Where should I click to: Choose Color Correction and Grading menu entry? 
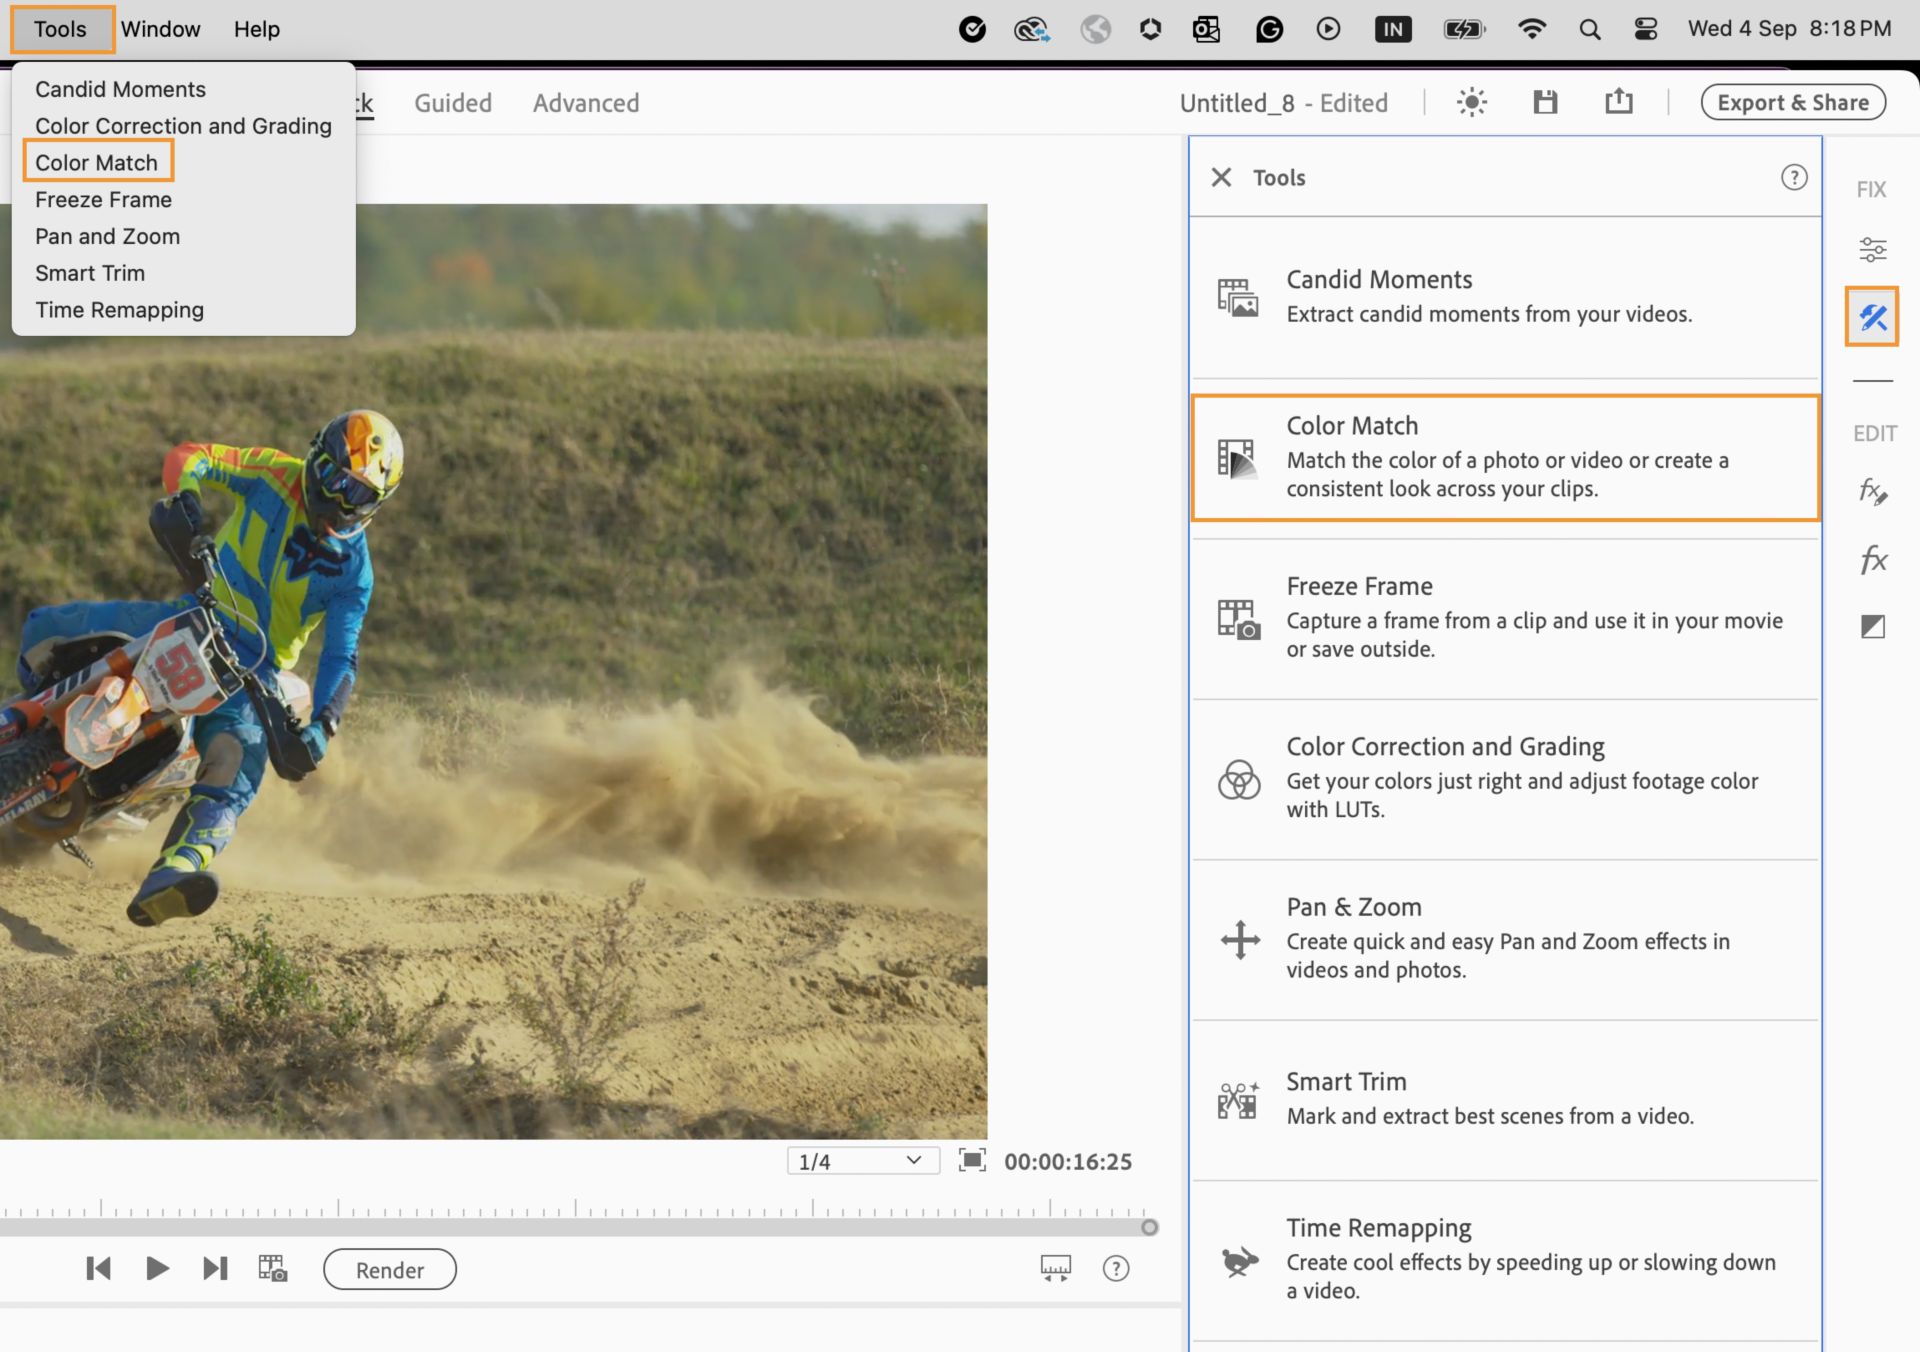pyautogui.click(x=183, y=126)
